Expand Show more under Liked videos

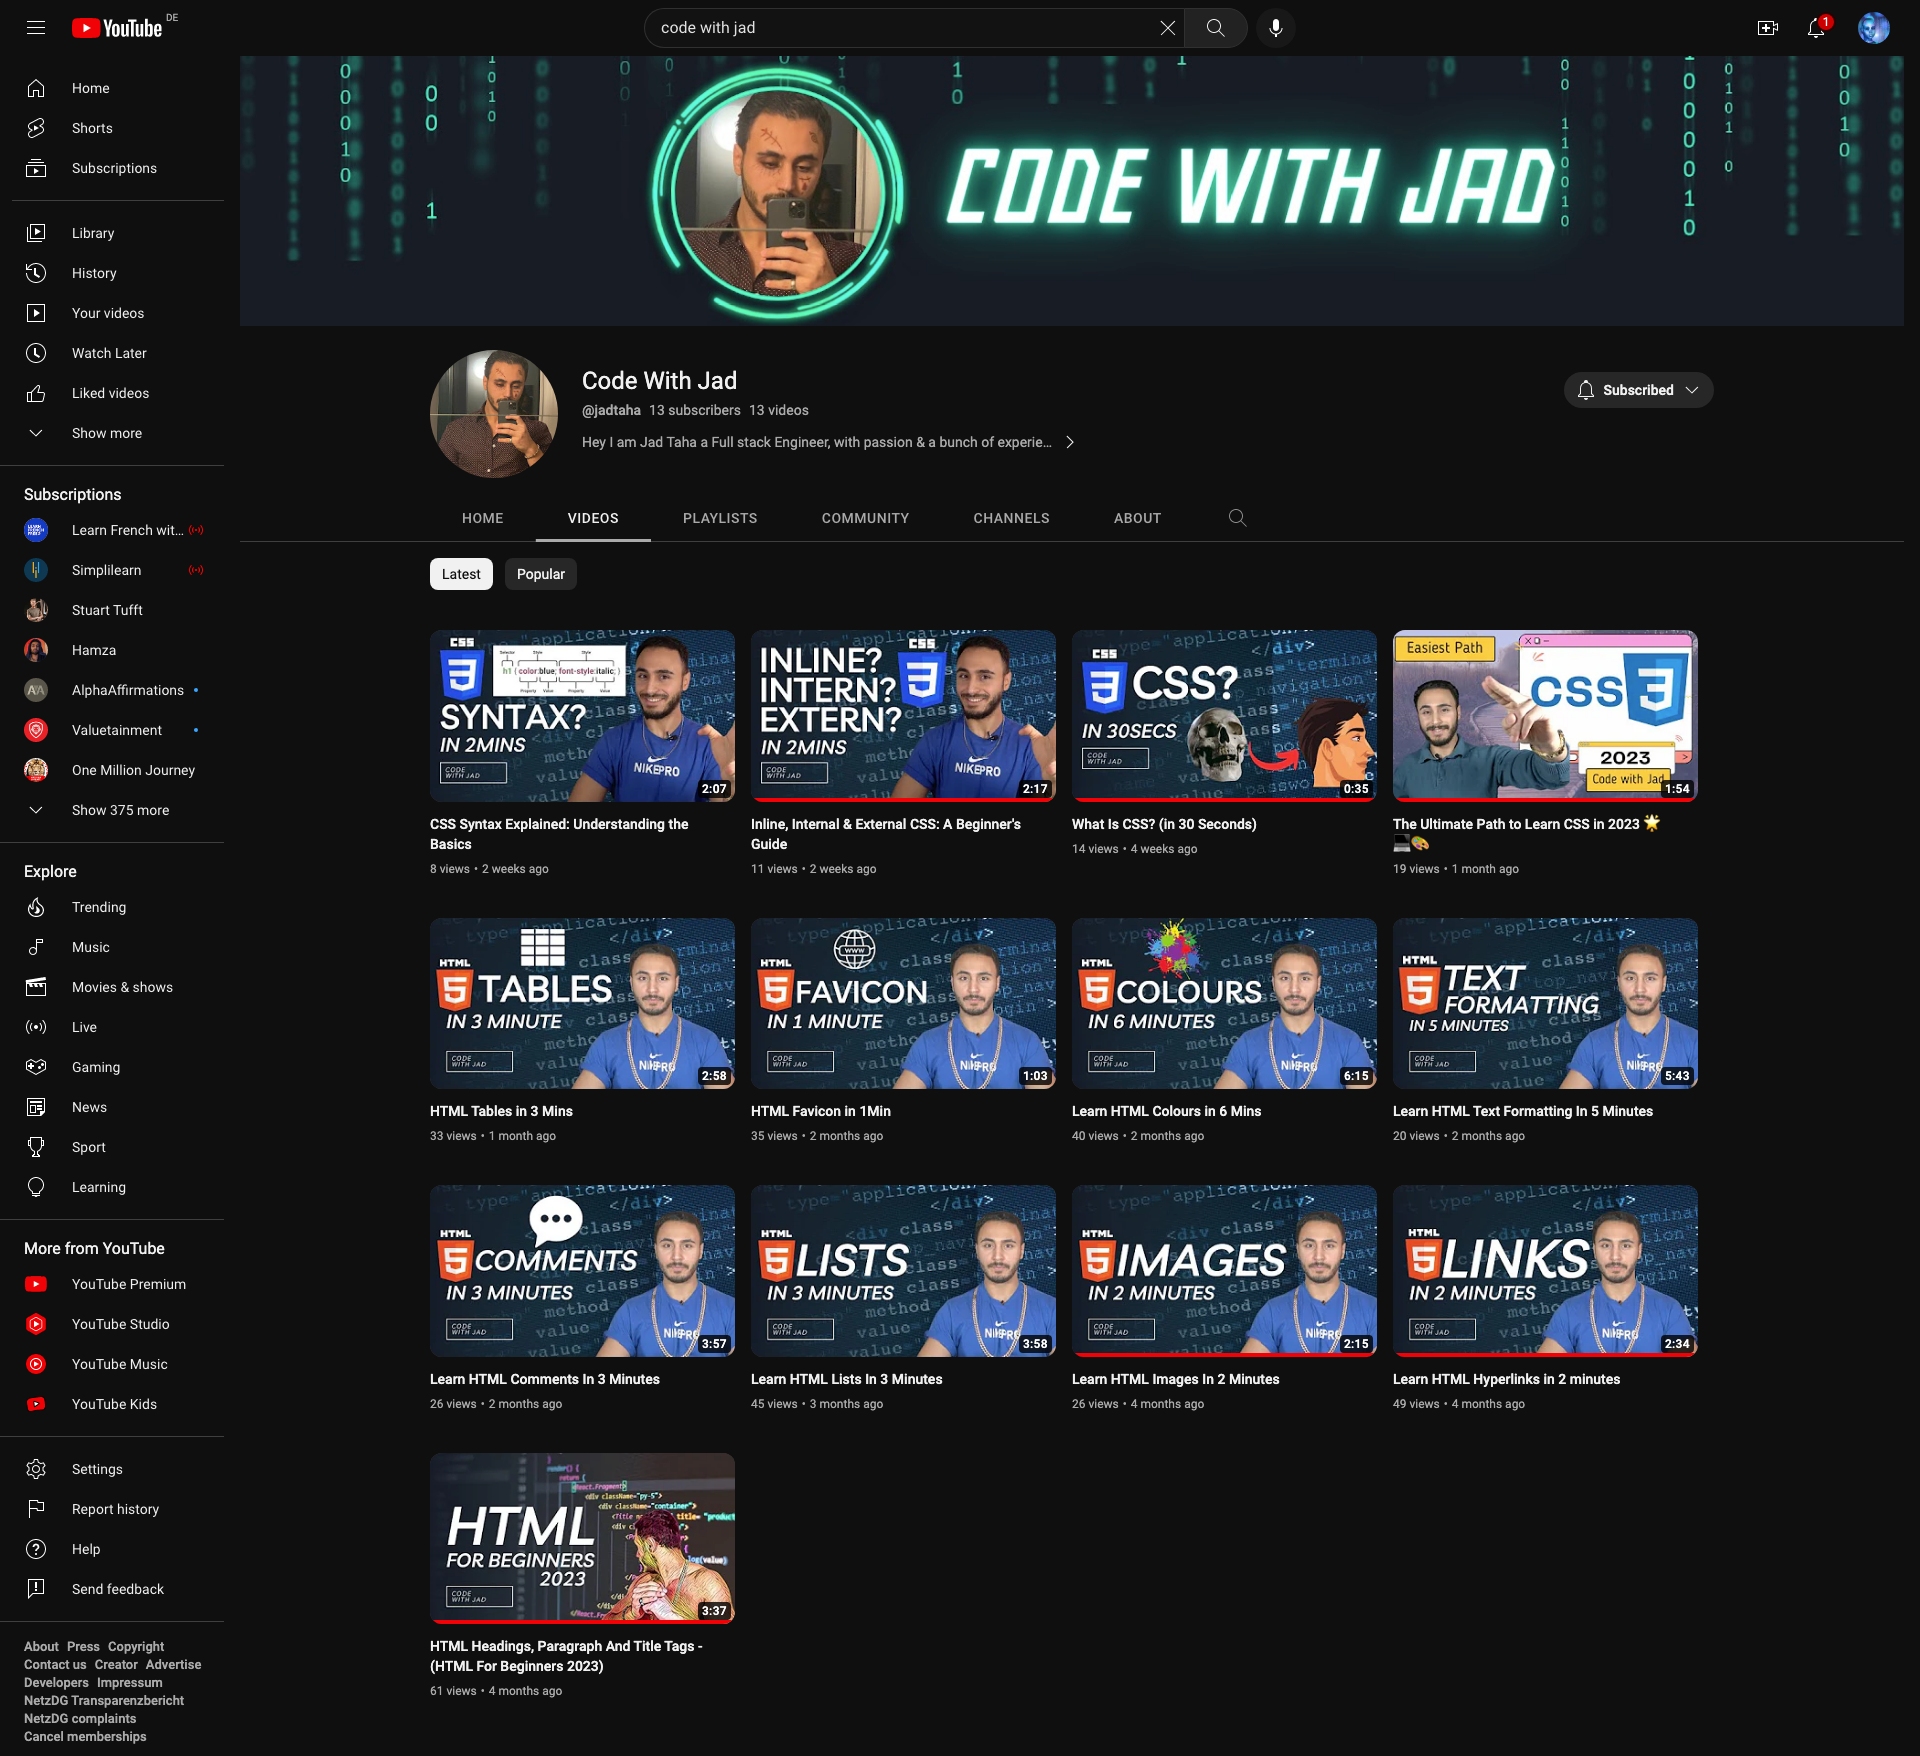pyautogui.click(x=106, y=433)
